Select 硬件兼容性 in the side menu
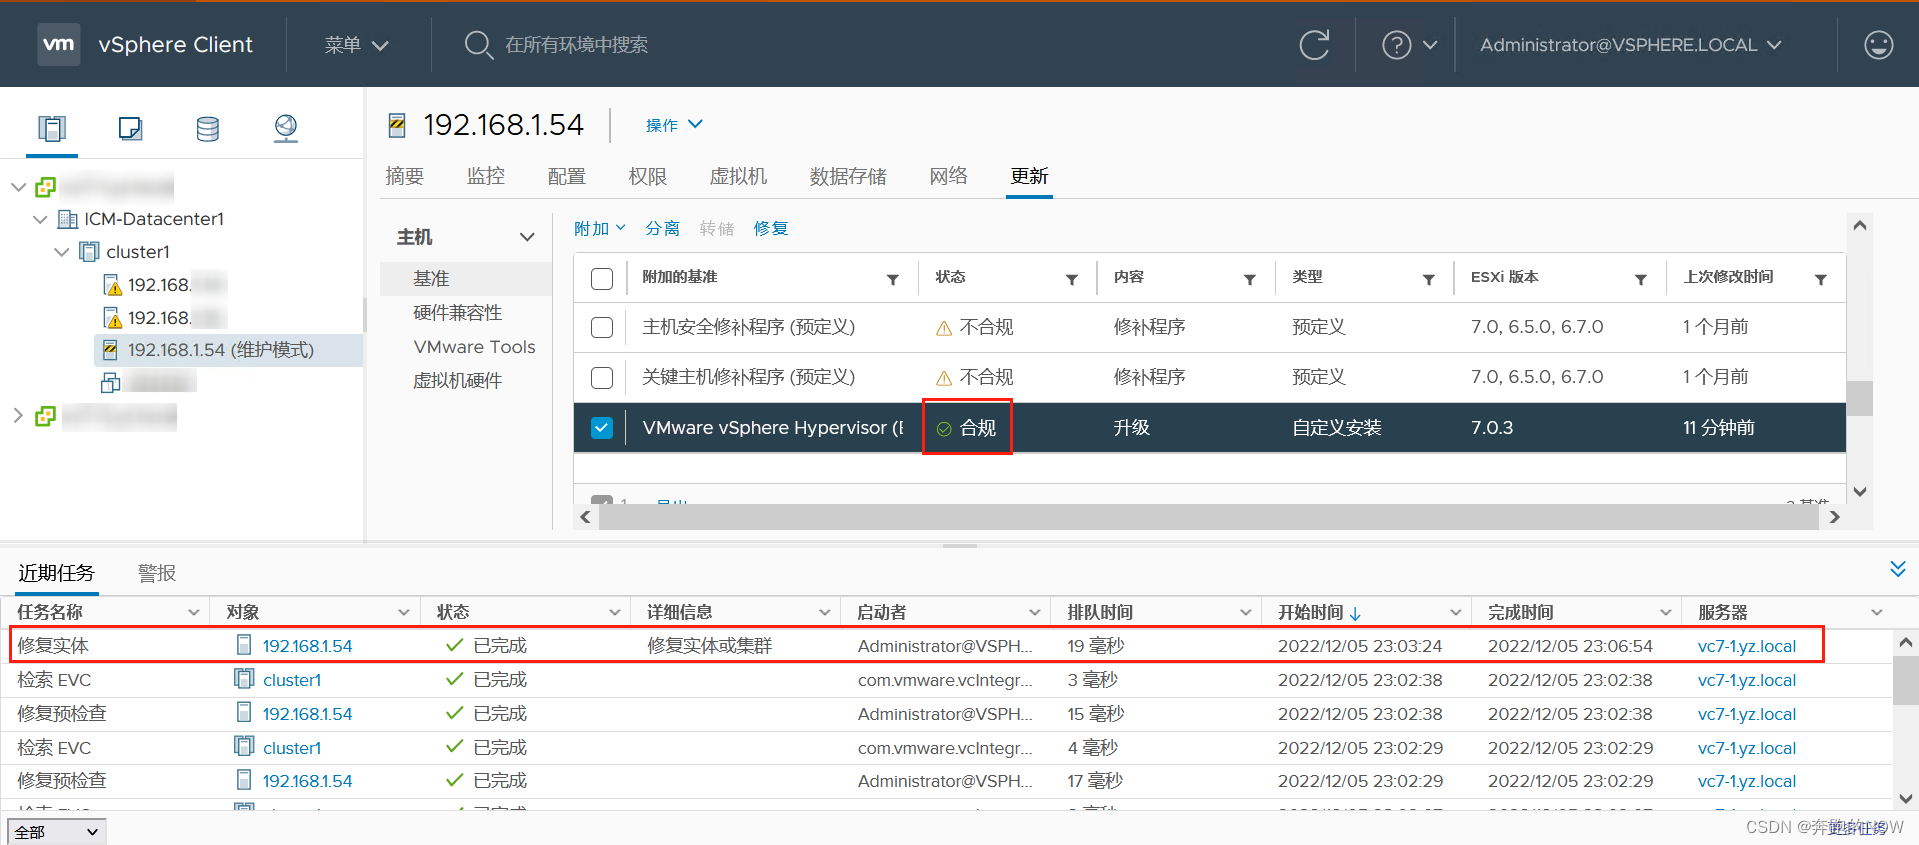The width and height of the screenshot is (1919, 845). click(458, 313)
